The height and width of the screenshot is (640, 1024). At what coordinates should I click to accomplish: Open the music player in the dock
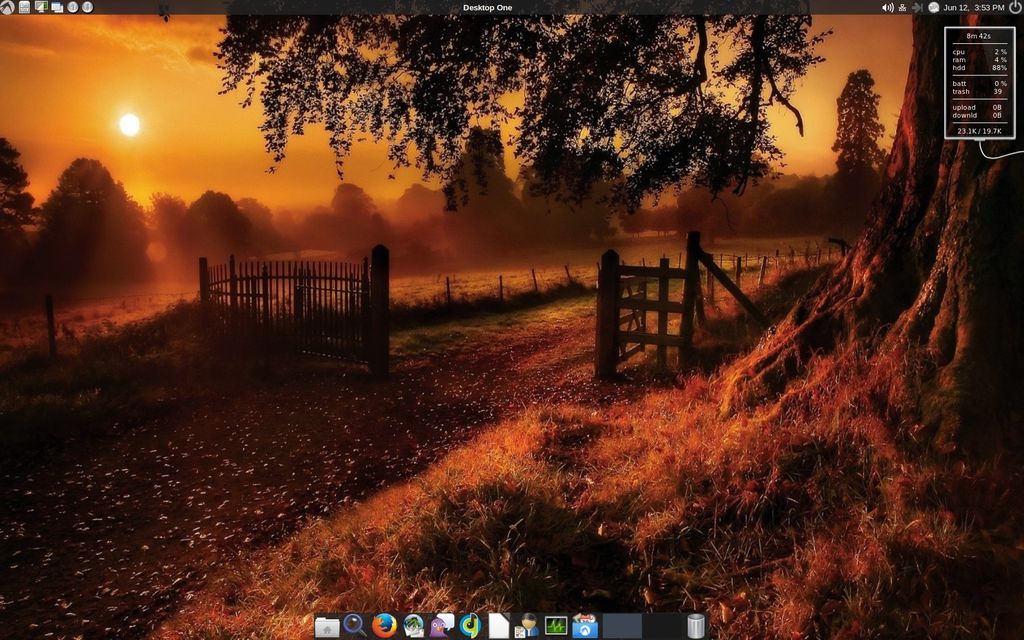(x=470, y=626)
